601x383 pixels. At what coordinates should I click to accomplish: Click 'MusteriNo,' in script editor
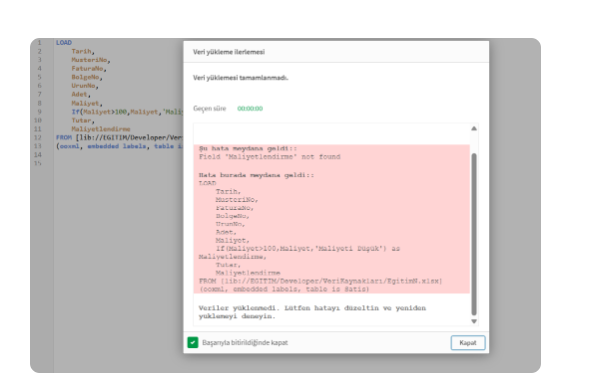coord(91,60)
